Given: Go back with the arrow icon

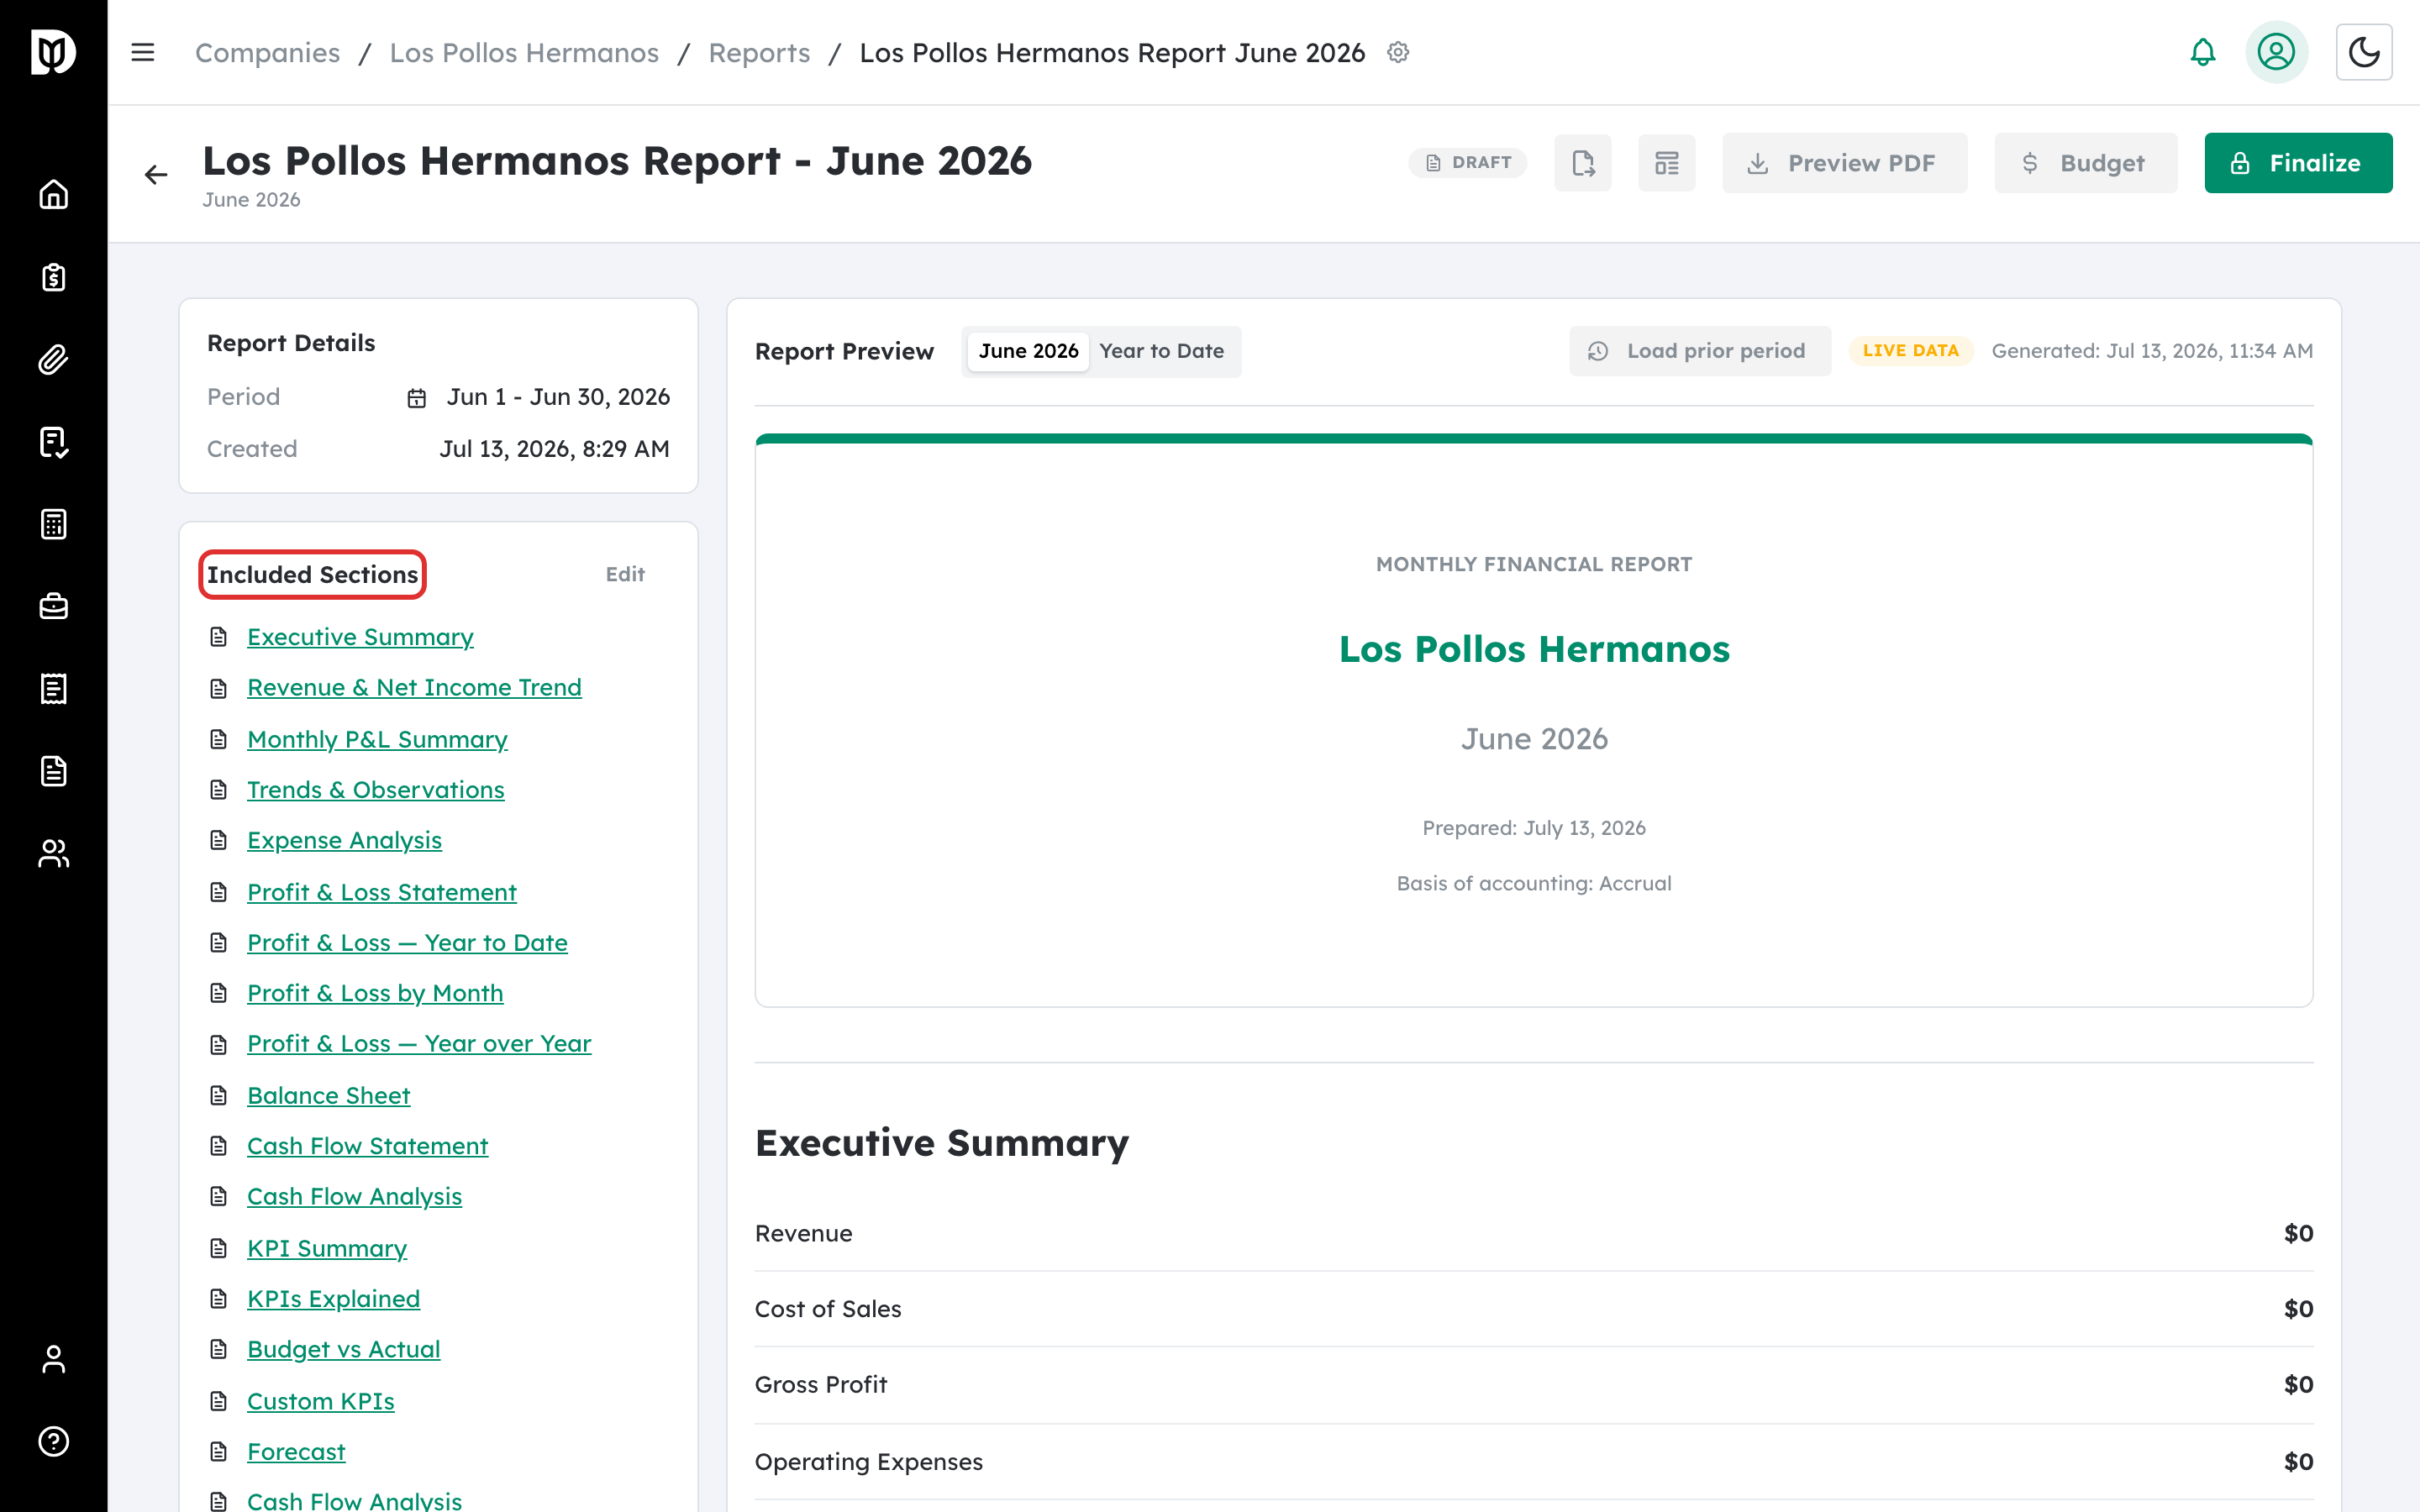Looking at the screenshot, I should pos(155,175).
